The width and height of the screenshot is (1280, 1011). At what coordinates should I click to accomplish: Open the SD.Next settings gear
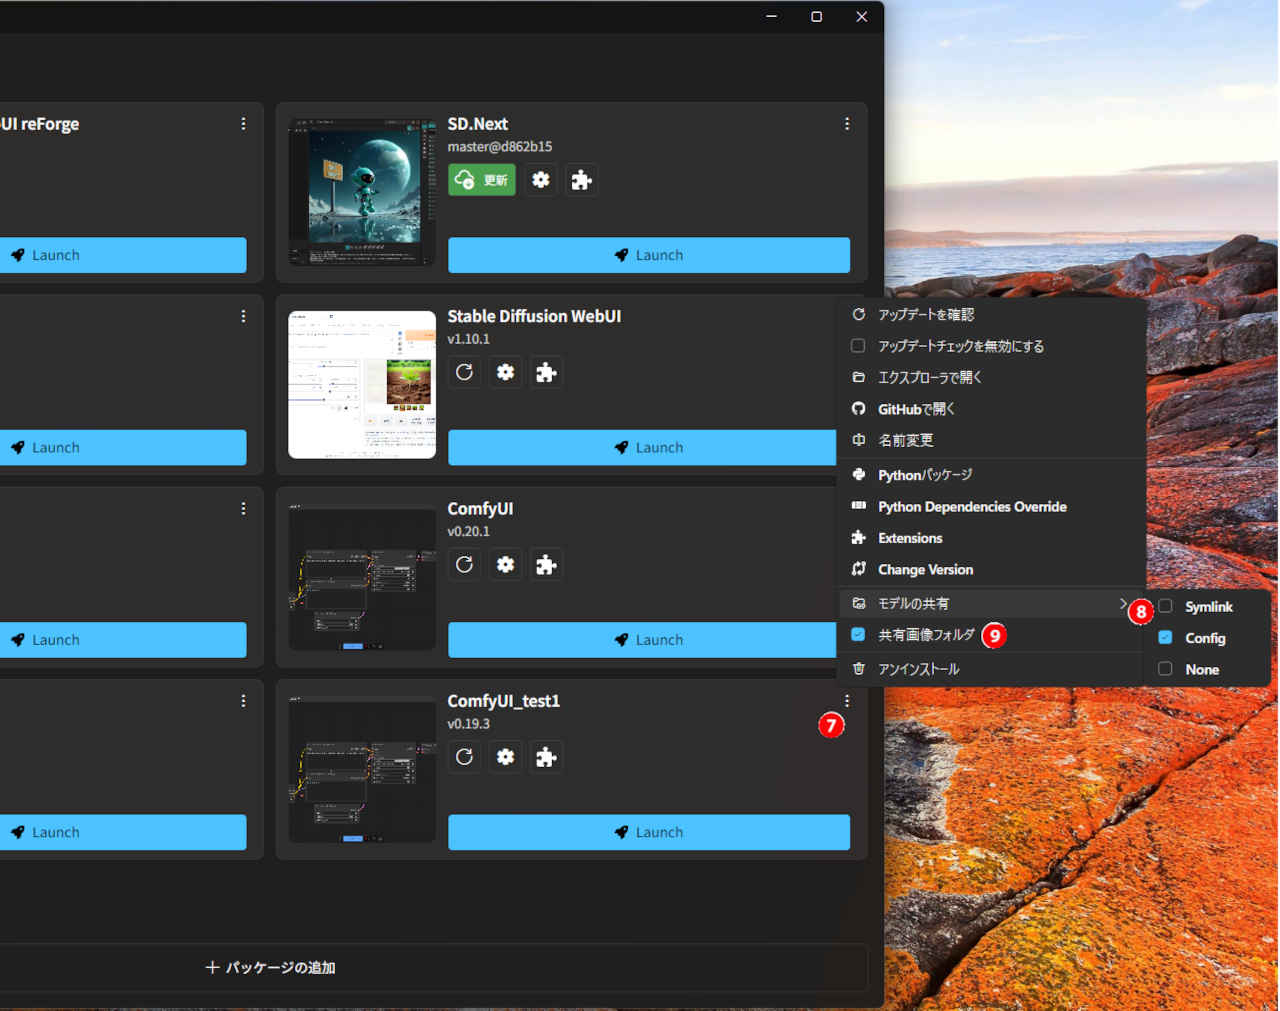pyautogui.click(x=541, y=180)
